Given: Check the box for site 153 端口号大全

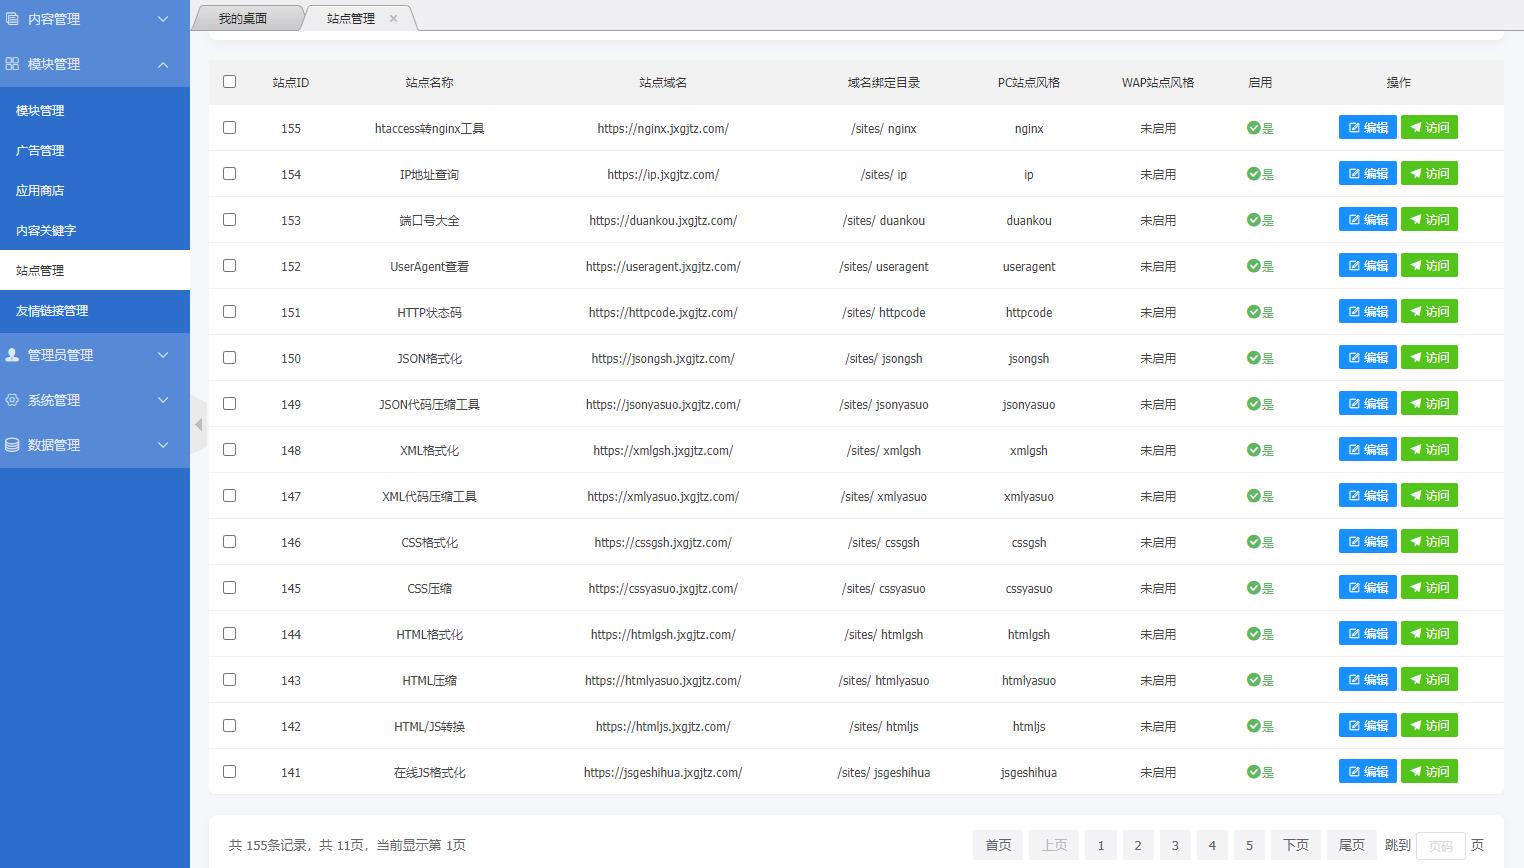Looking at the screenshot, I should point(229,220).
